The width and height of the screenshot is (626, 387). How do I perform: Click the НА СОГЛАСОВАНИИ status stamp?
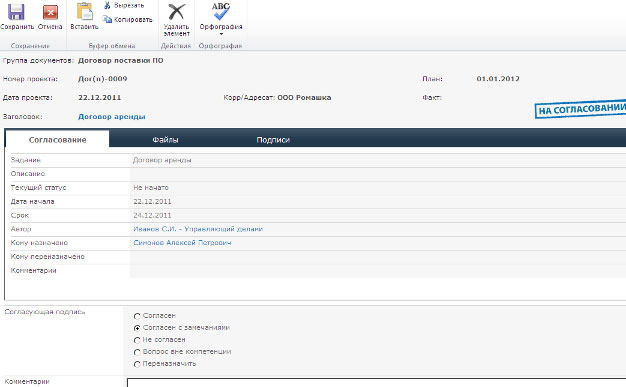point(580,109)
